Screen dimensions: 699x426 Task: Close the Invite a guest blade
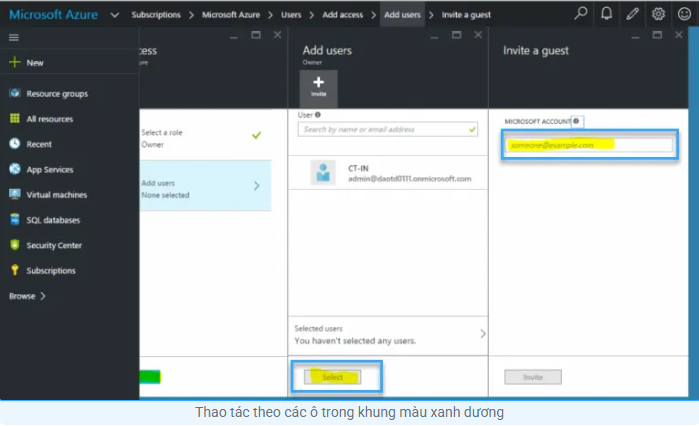(x=678, y=35)
